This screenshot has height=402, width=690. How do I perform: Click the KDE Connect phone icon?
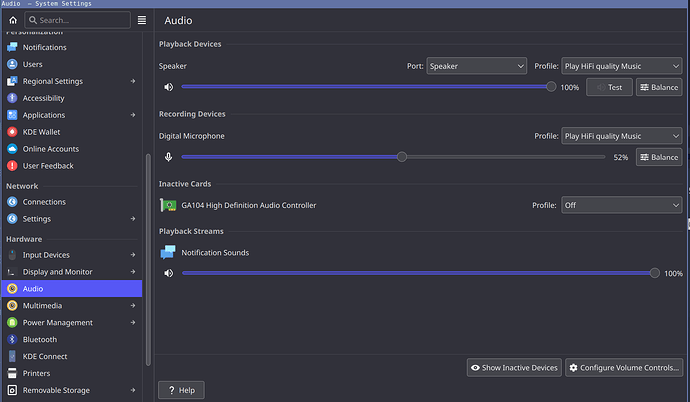pyautogui.click(x=12, y=356)
